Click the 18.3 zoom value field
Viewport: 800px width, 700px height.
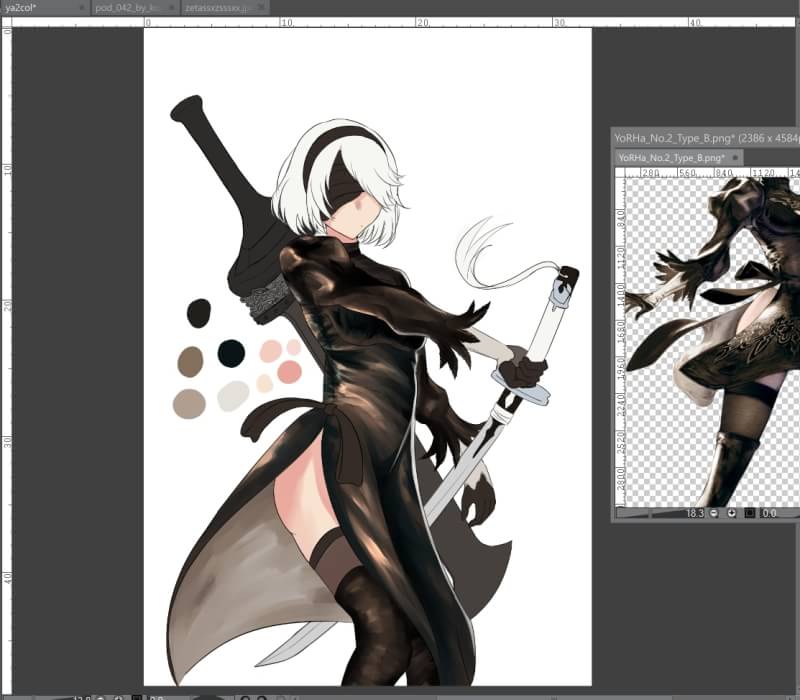tap(694, 513)
